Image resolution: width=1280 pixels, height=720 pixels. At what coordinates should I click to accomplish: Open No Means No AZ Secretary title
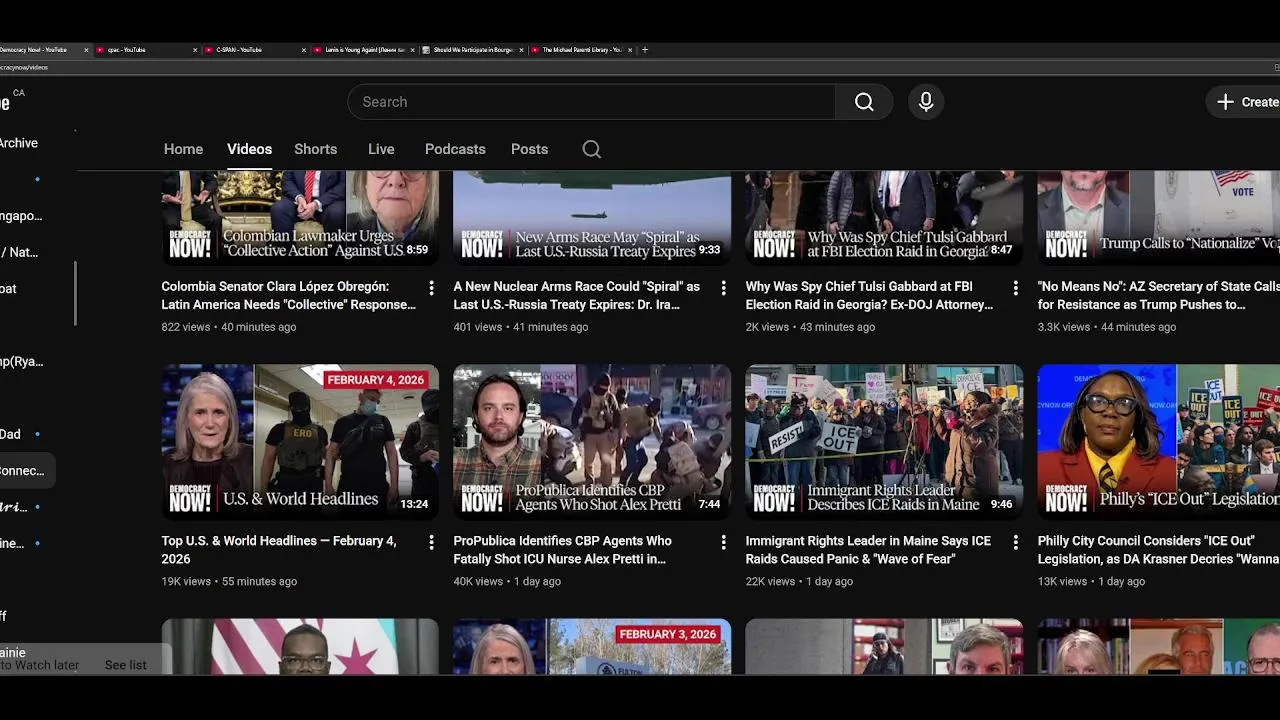click(x=1159, y=295)
